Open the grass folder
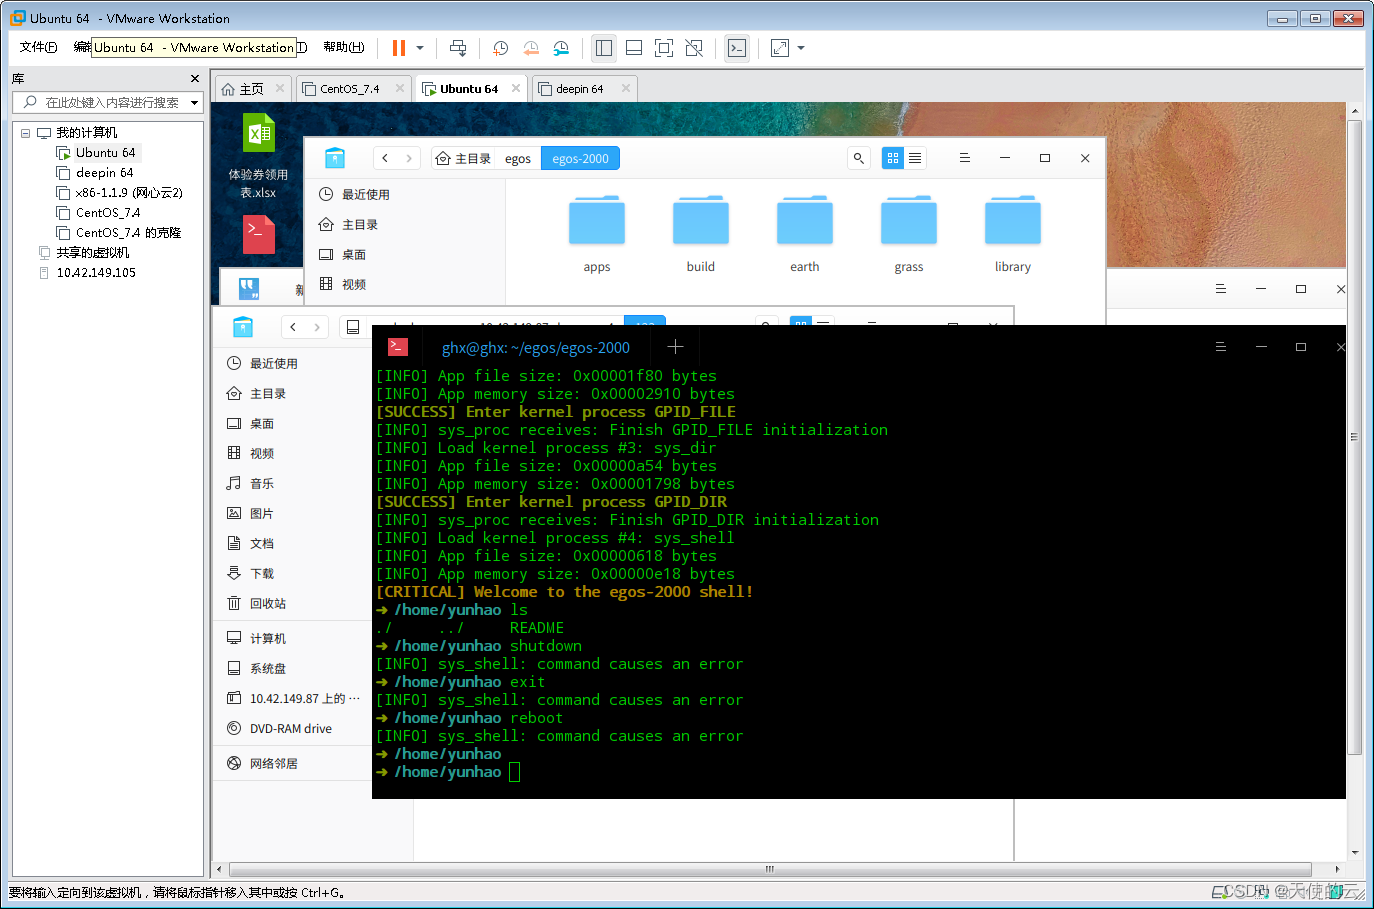The width and height of the screenshot is (1374, 909). coord(909,234)
